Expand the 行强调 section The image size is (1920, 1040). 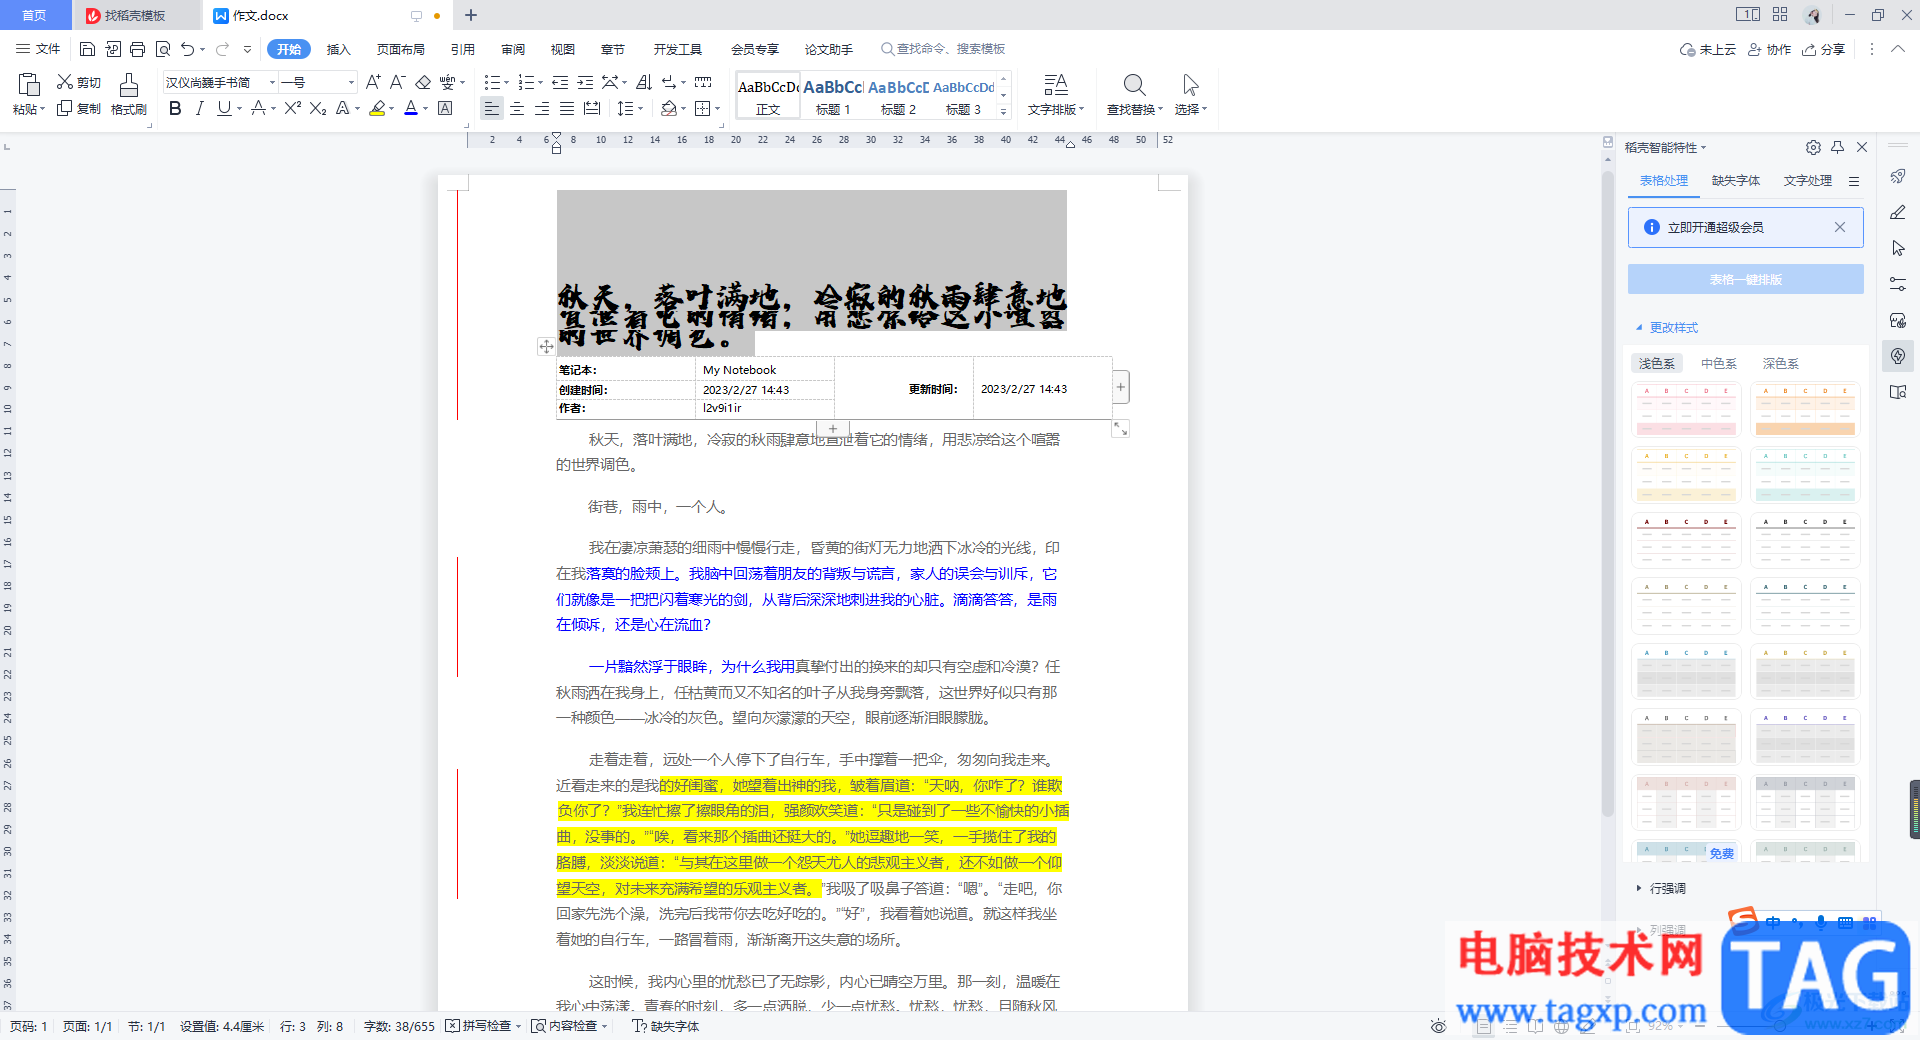1639,888
